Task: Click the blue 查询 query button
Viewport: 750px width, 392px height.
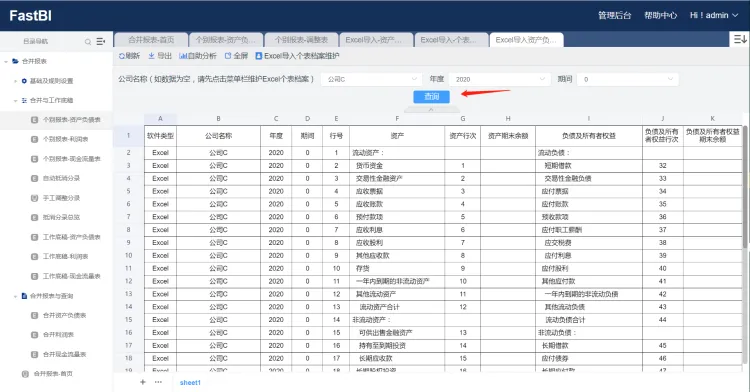Action: [431, 97]
